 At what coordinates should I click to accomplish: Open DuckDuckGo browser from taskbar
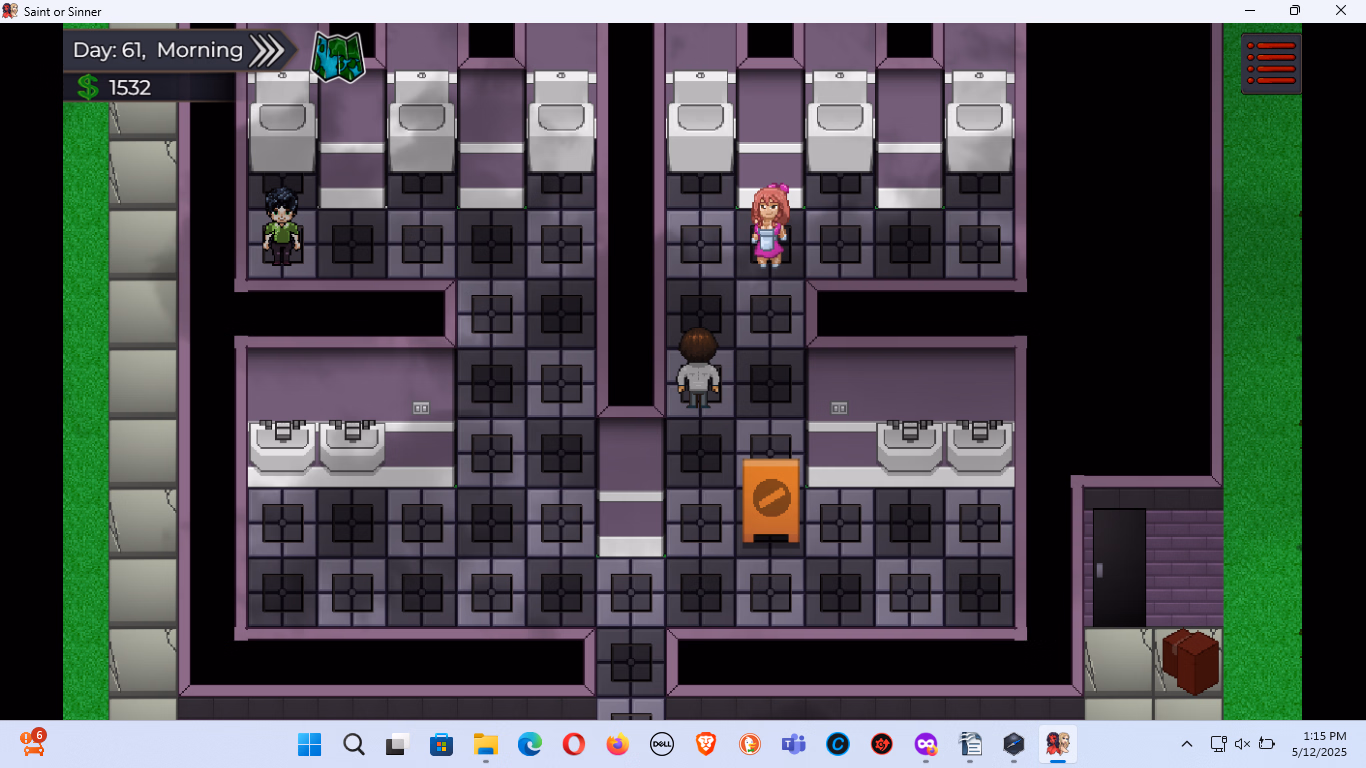point(749,744)
